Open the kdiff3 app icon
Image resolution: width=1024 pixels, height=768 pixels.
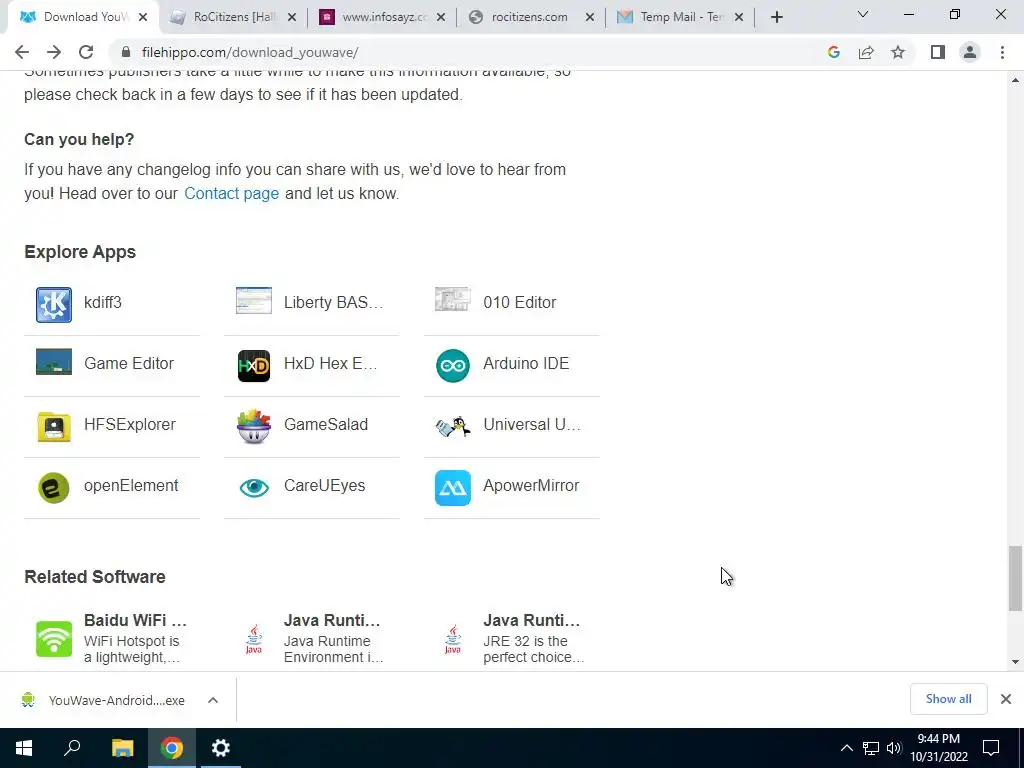[x=54, y=304]
